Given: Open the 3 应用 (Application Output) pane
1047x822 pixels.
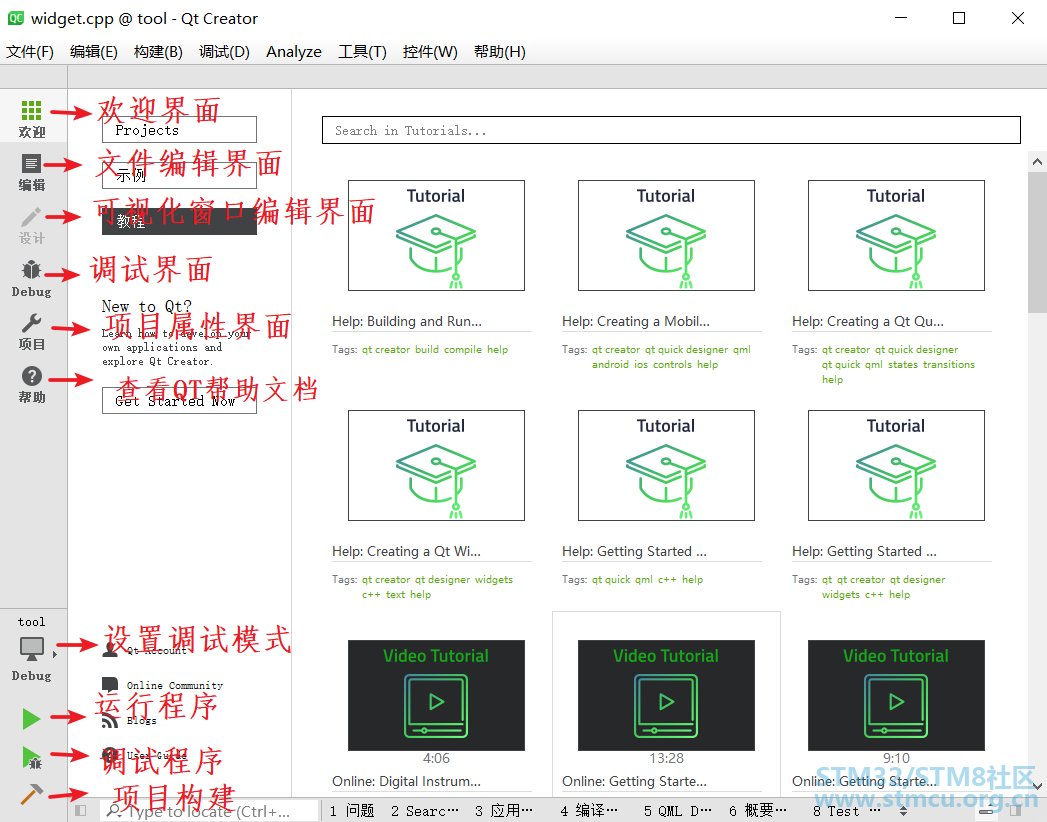Looking at the screenshot, I should coord(504,811).
